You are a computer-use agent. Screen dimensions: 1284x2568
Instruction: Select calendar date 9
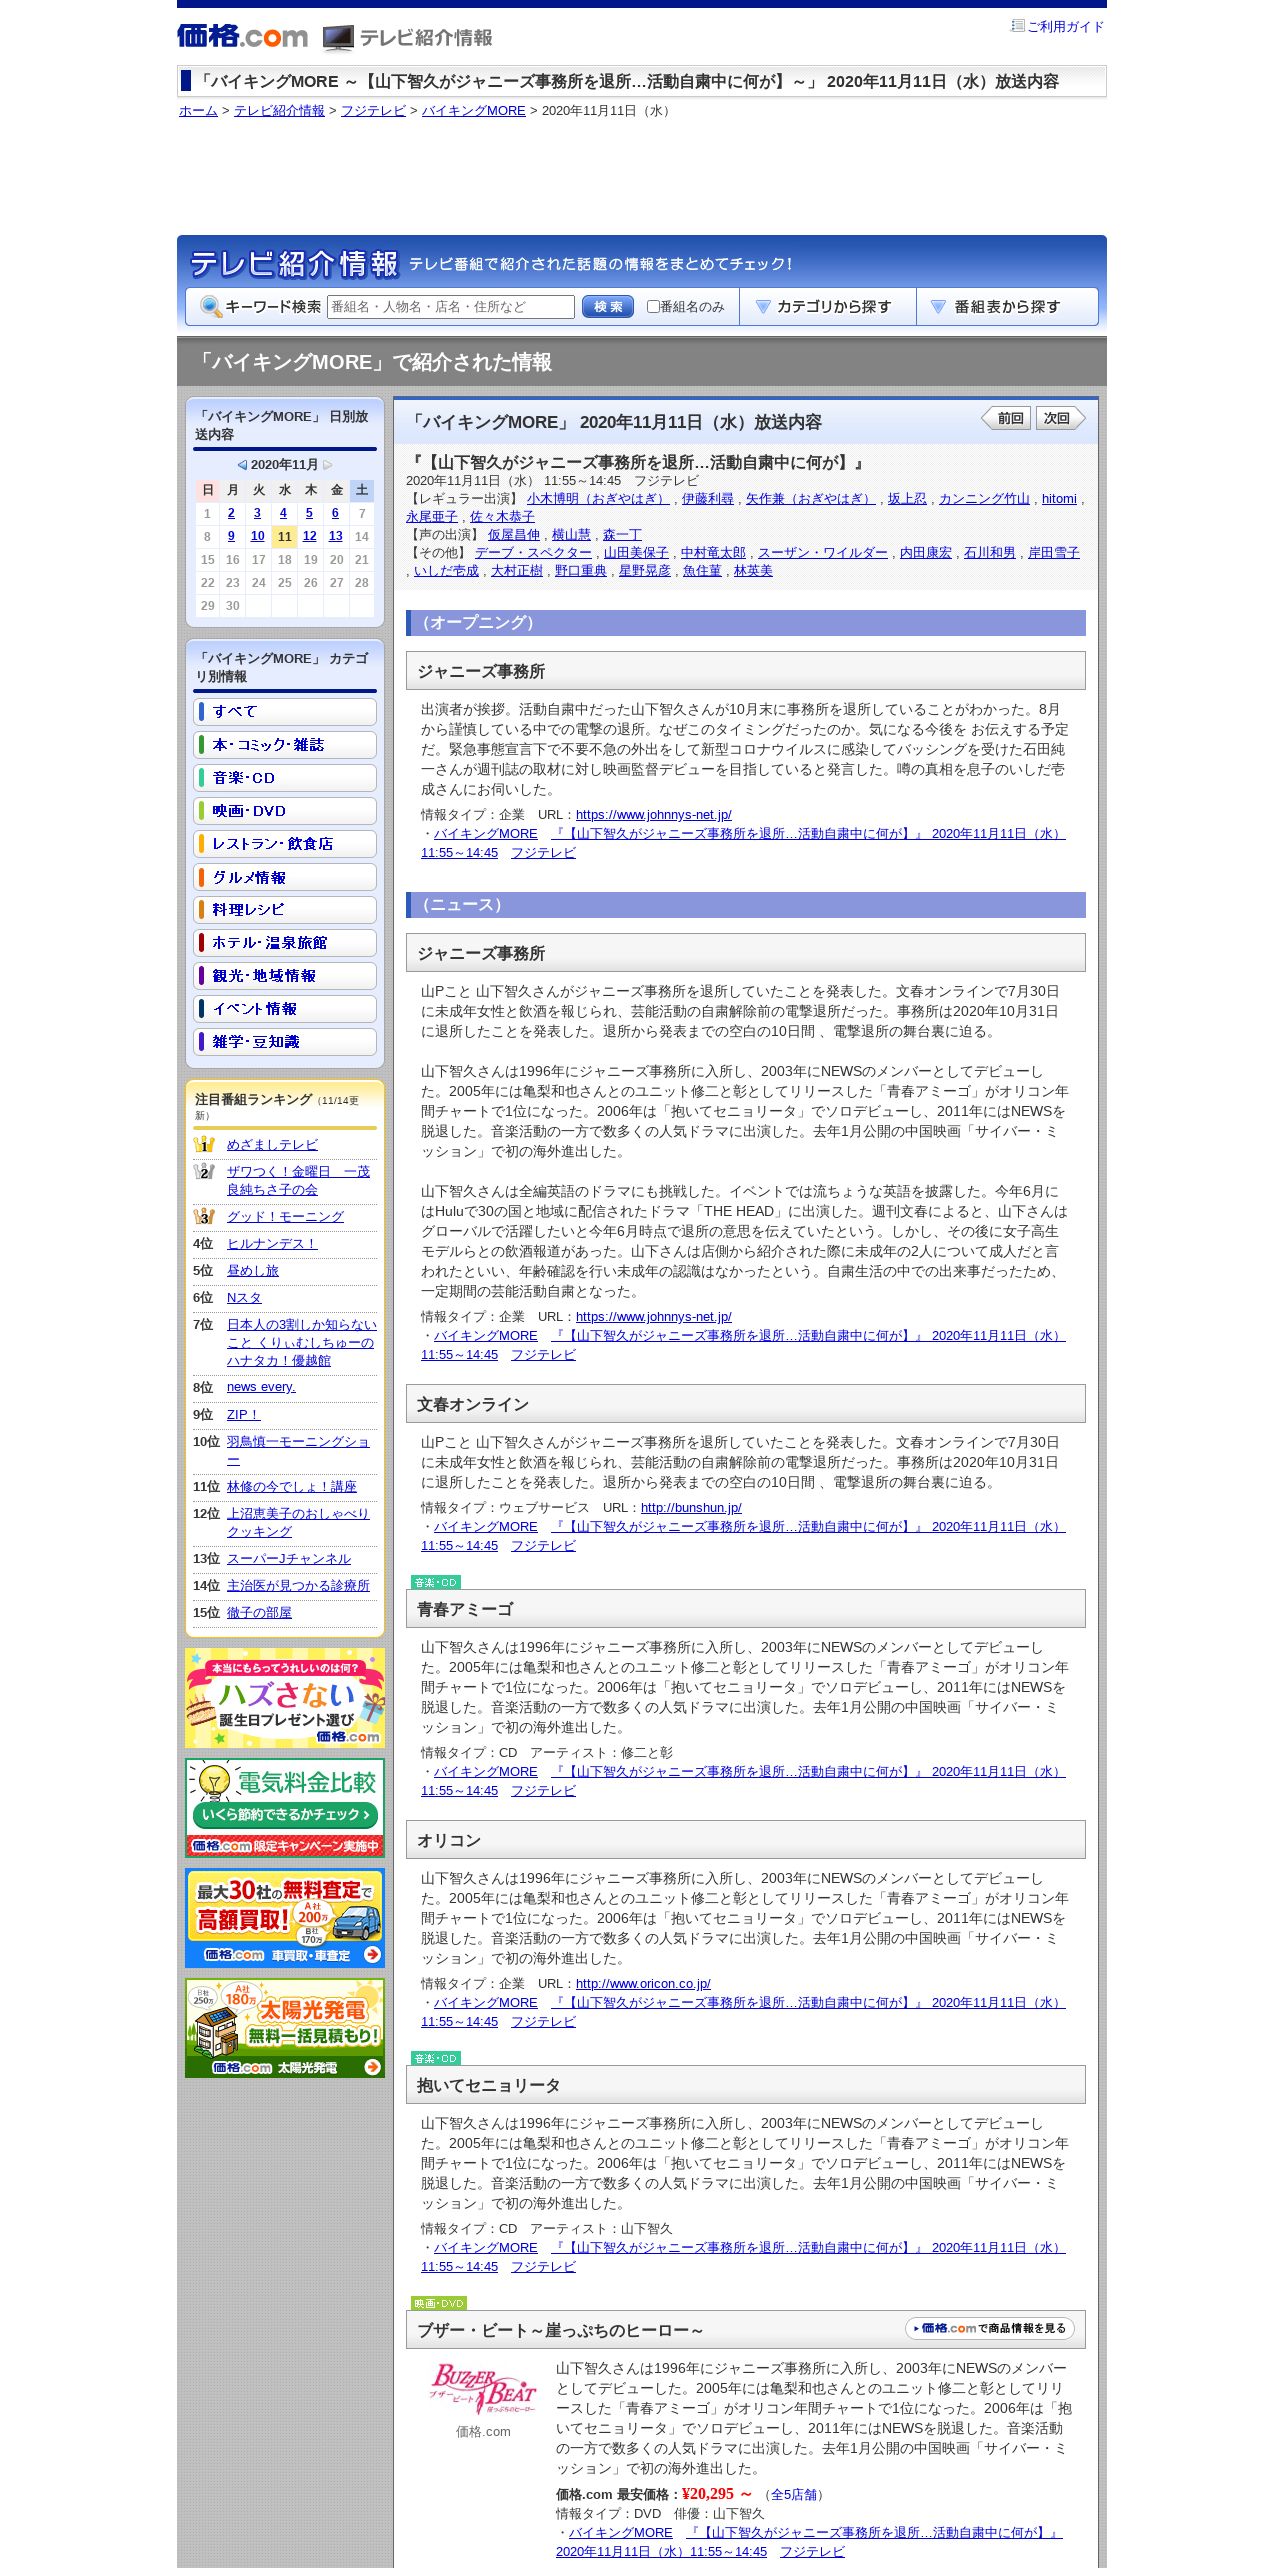click(x=231, y=536)
